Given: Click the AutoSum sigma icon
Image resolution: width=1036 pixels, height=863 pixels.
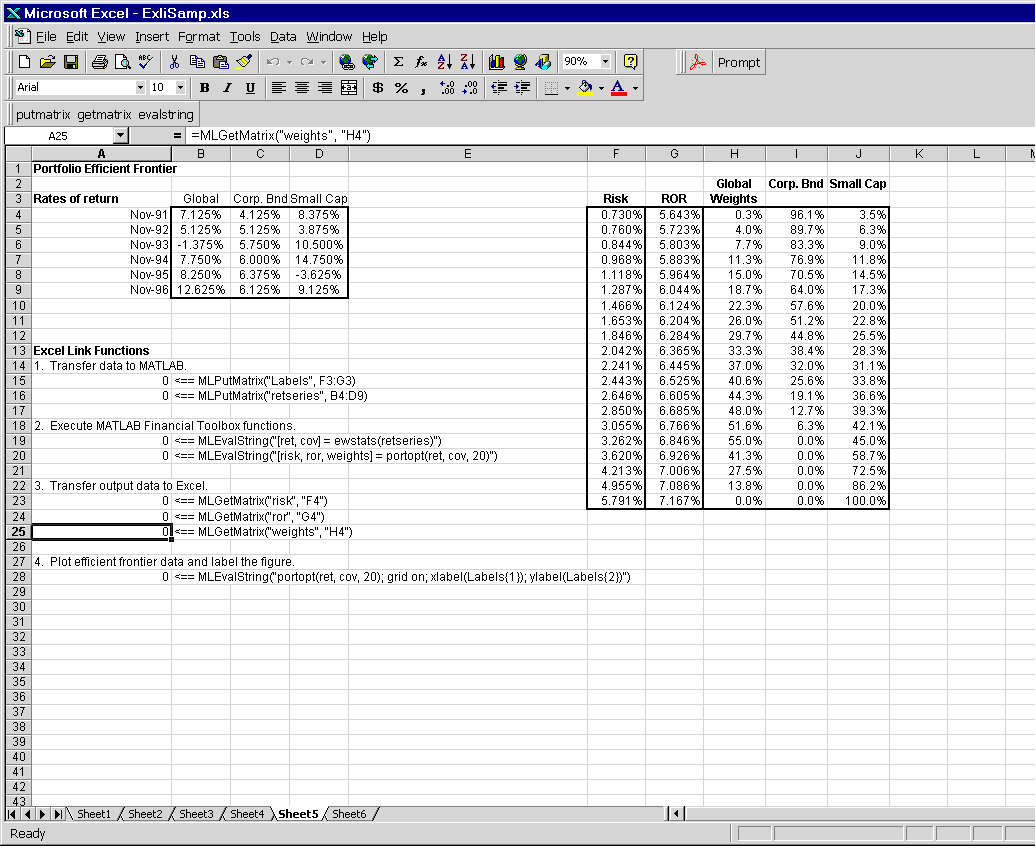Looking at the screenshot, I should [x=399, y=62].
